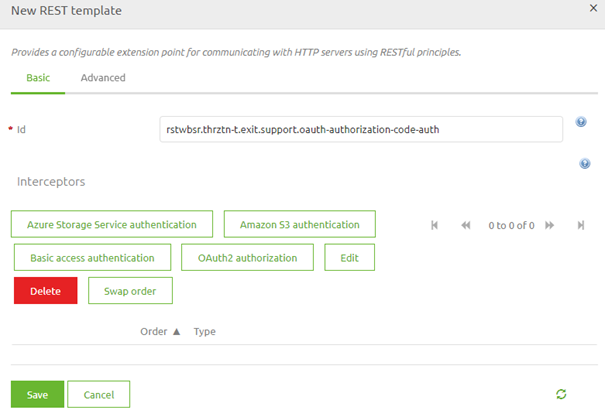Go to last page of interceptors

point(581,225)
